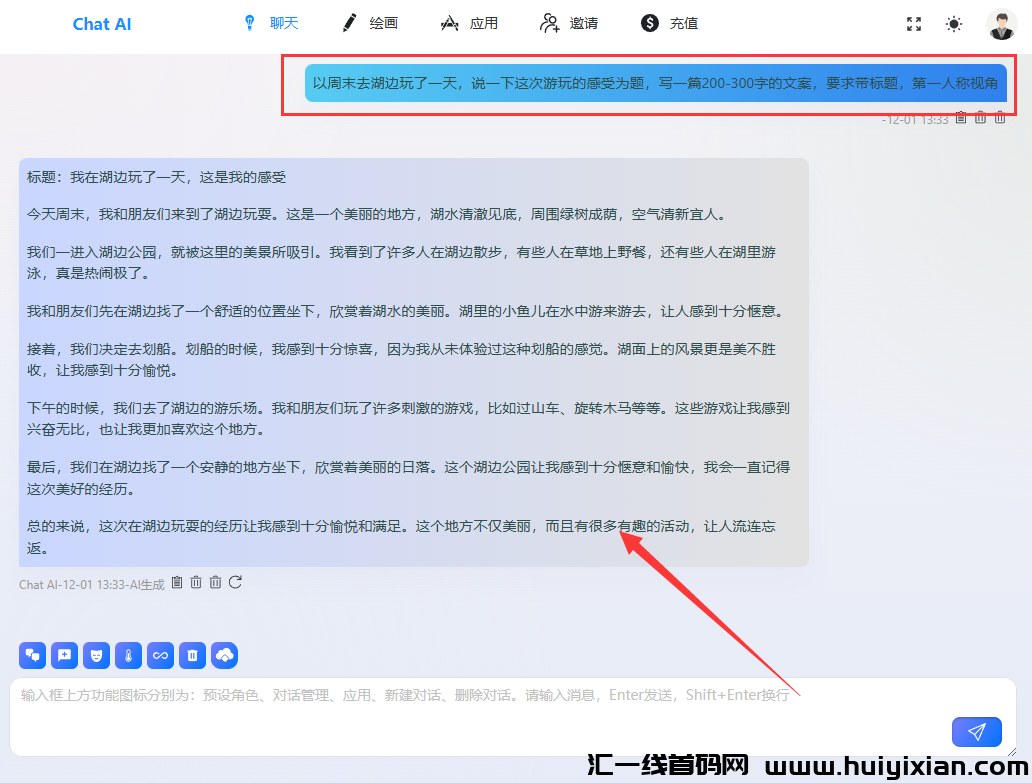
Task: Toggle fullscreen with the expand icon
Action: point(913,23)
